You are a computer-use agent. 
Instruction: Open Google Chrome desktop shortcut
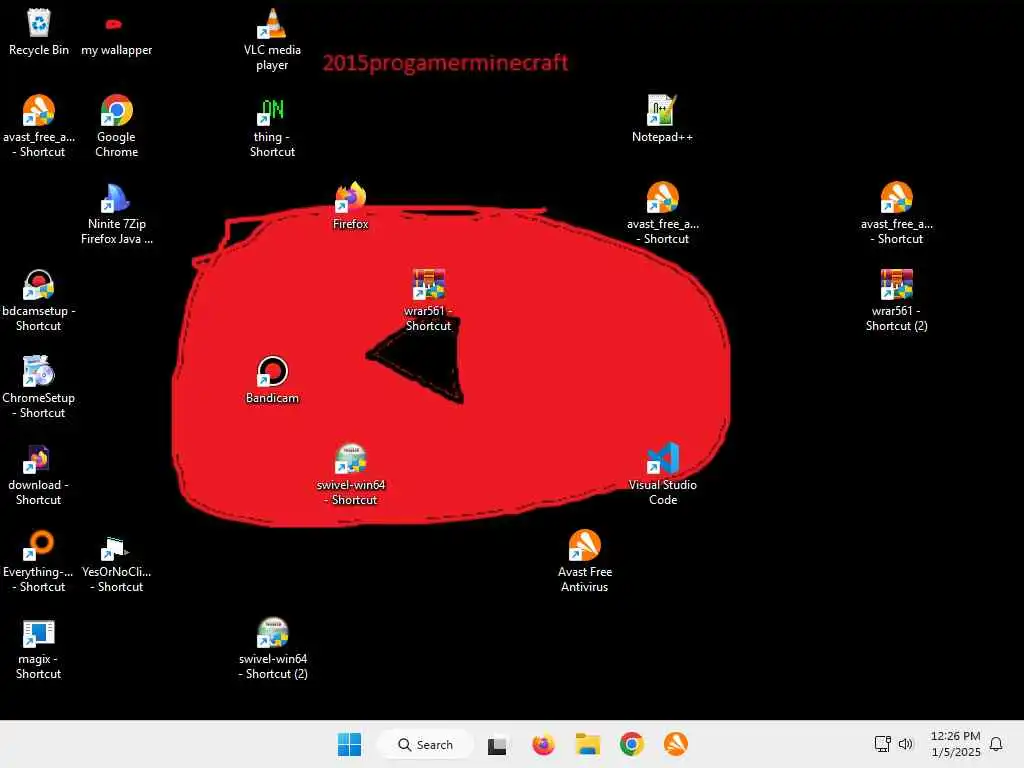click(x=116, y=126)
